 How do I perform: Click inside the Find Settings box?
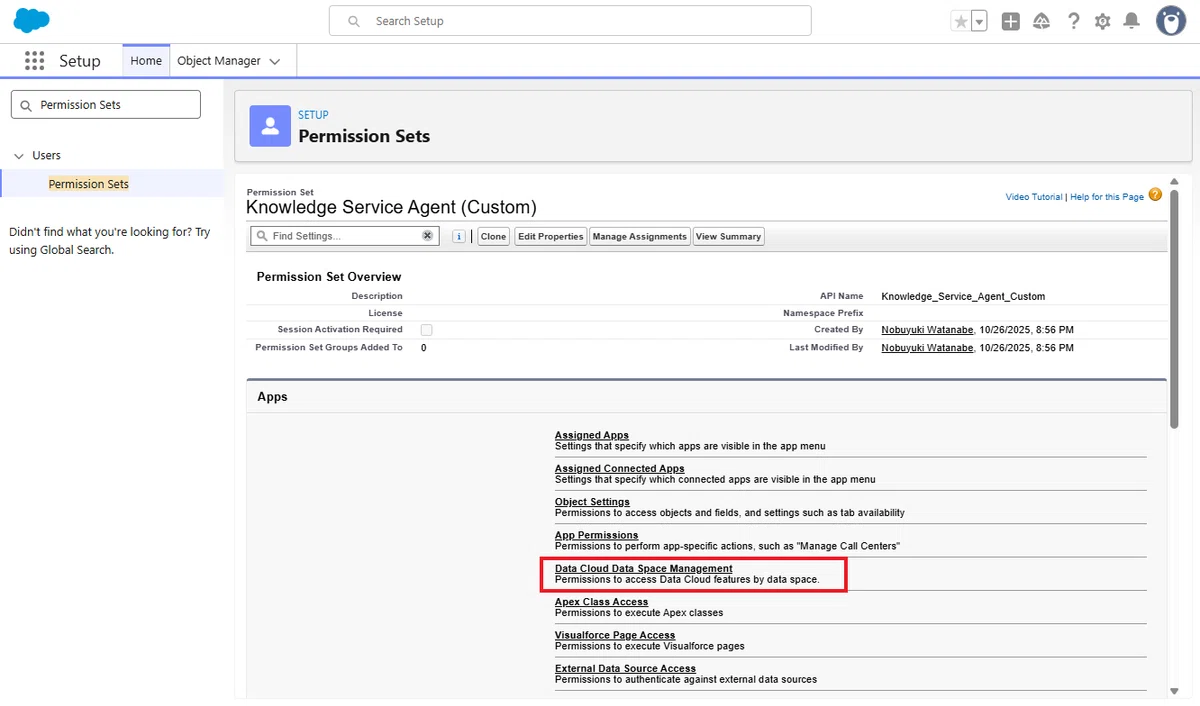coord(345,236)
